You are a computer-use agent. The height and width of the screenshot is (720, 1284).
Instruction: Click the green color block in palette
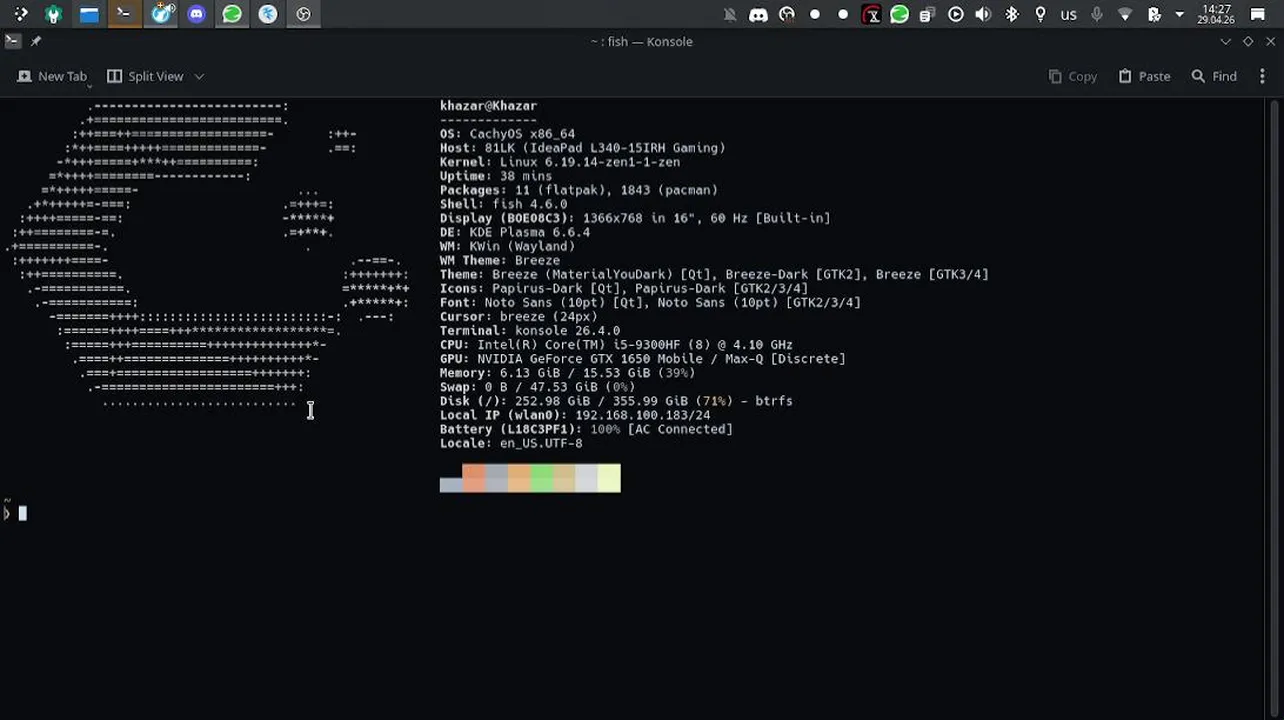[541, 478]
